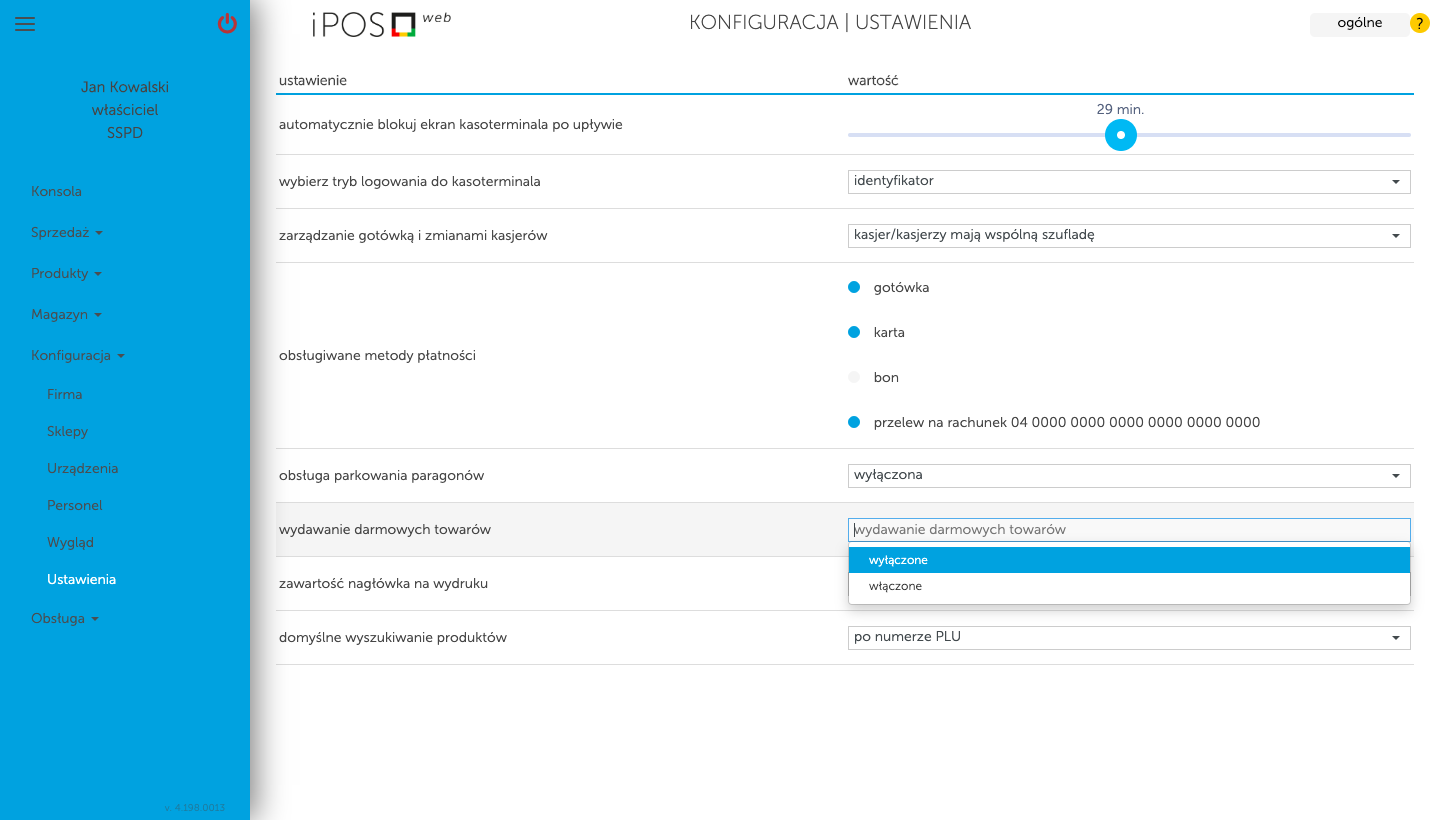Click the screen lock timeout slider handle
This screenshot has height=820, width=1440.
point(1121,135)
